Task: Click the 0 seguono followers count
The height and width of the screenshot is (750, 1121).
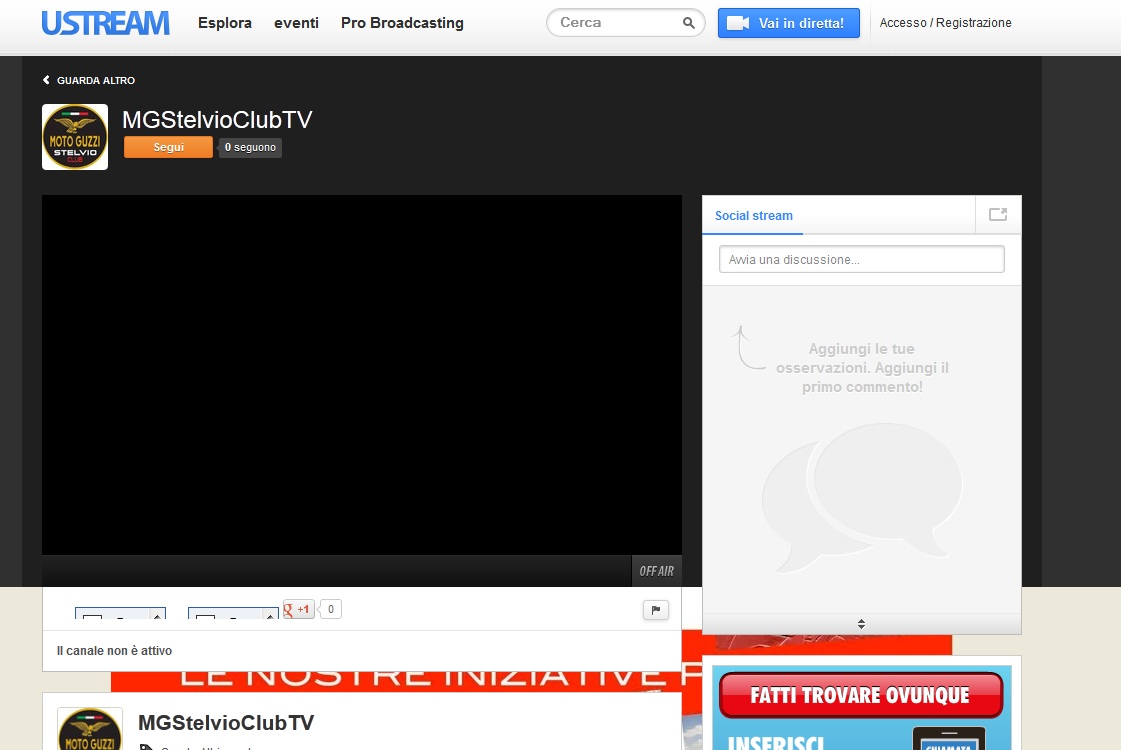Action: tap(250, 147)
